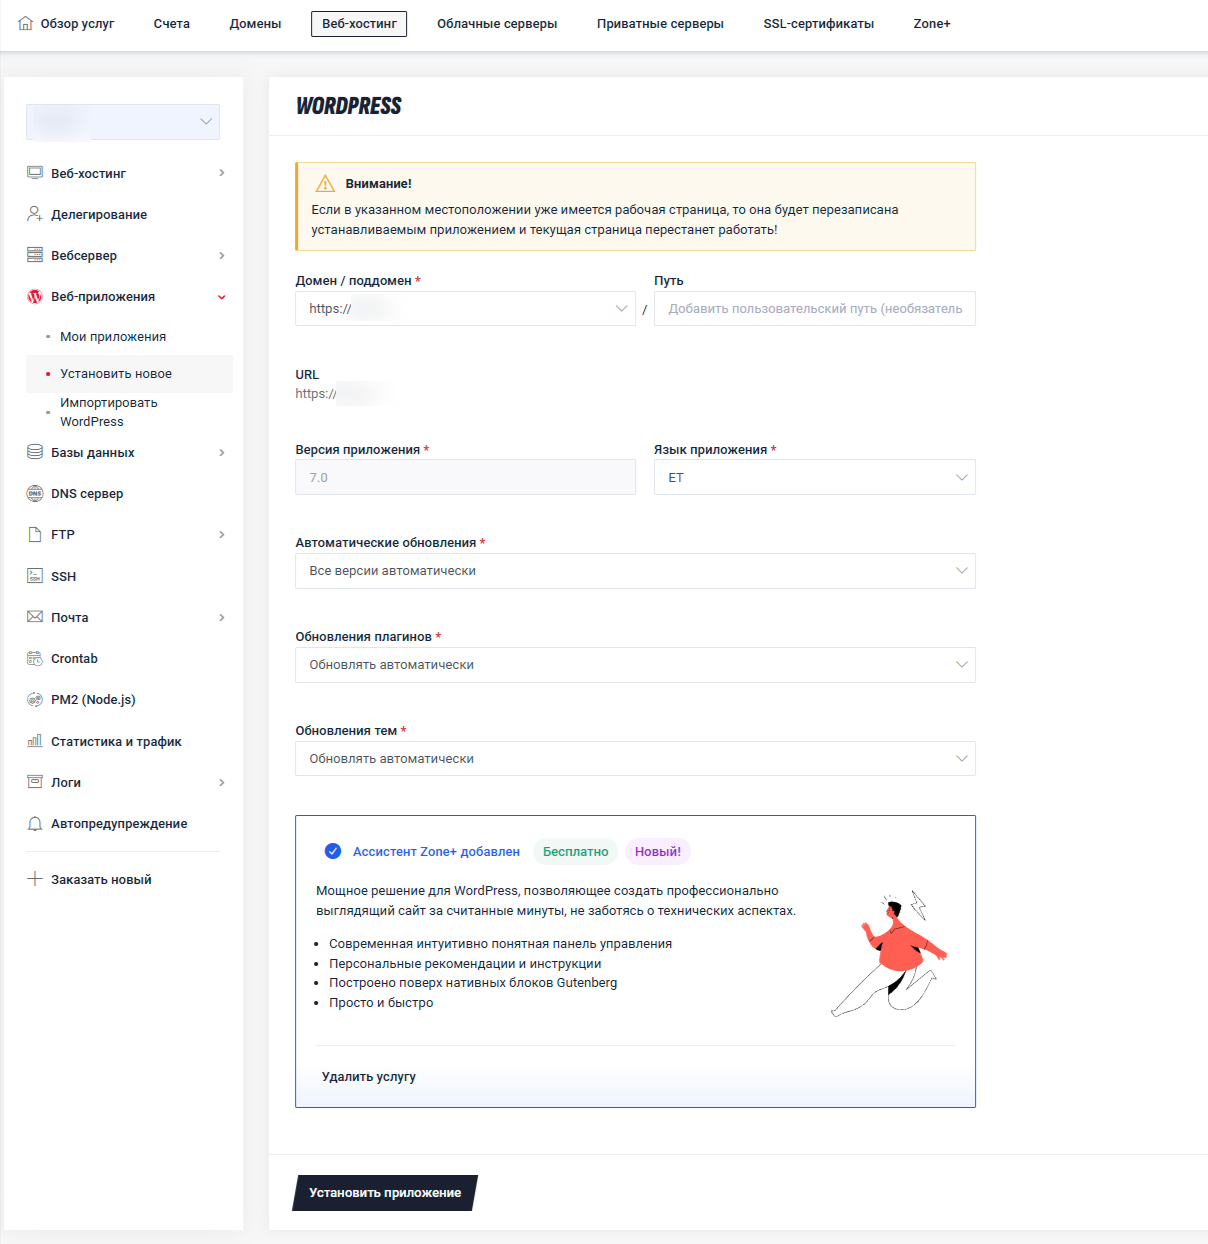Open the Обновления тем dropdown

point(635,759)
